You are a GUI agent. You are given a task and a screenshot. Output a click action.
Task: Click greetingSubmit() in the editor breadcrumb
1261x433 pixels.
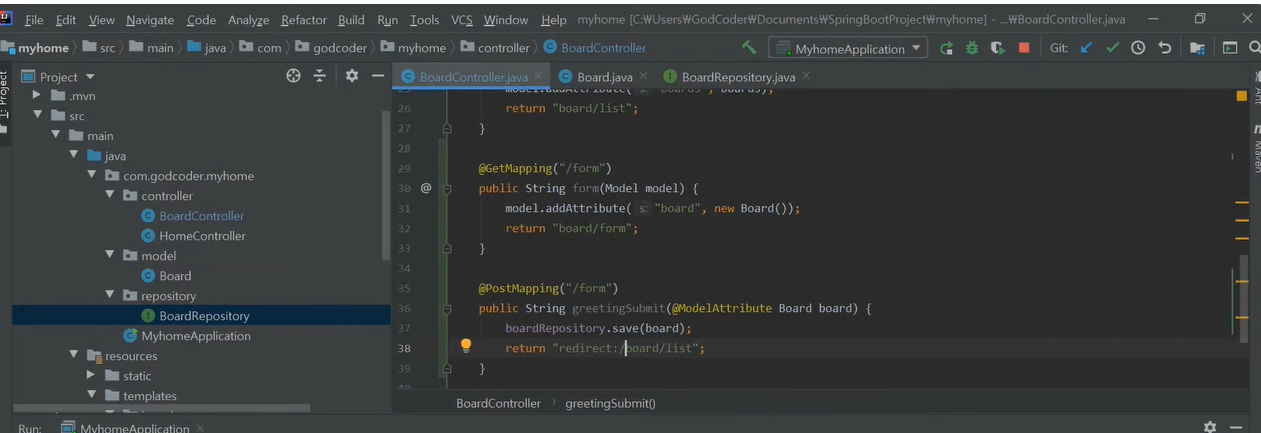(x=610, y=403)
